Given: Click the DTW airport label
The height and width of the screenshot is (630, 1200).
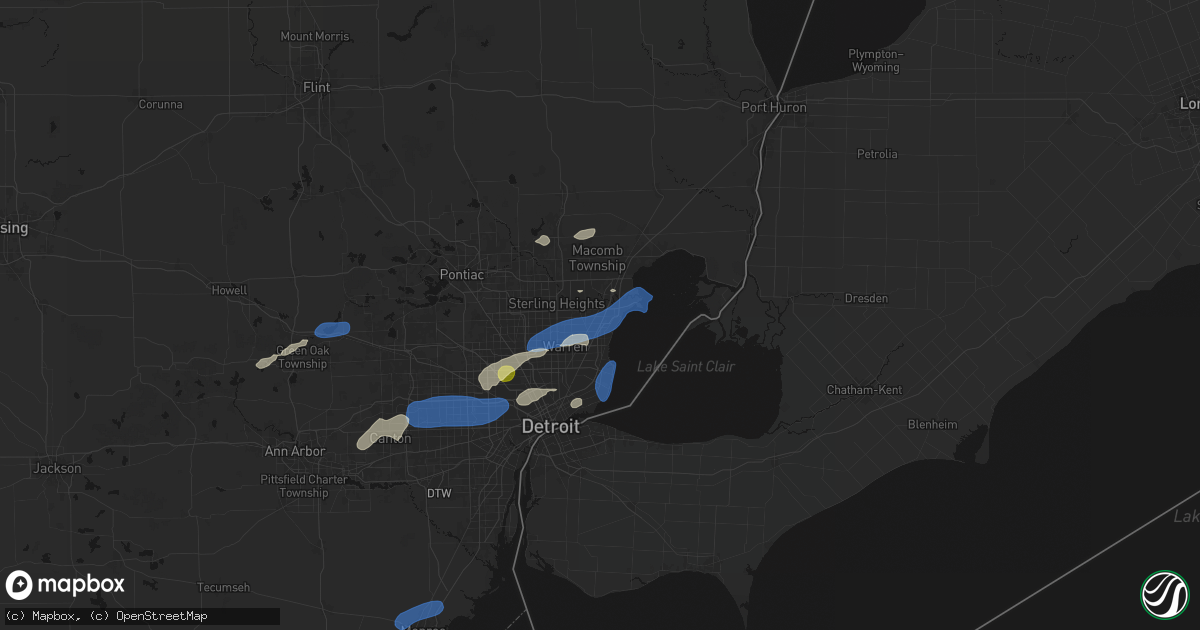Looking at the screenshot, I should pyautogui.click(x=439, y=494).
